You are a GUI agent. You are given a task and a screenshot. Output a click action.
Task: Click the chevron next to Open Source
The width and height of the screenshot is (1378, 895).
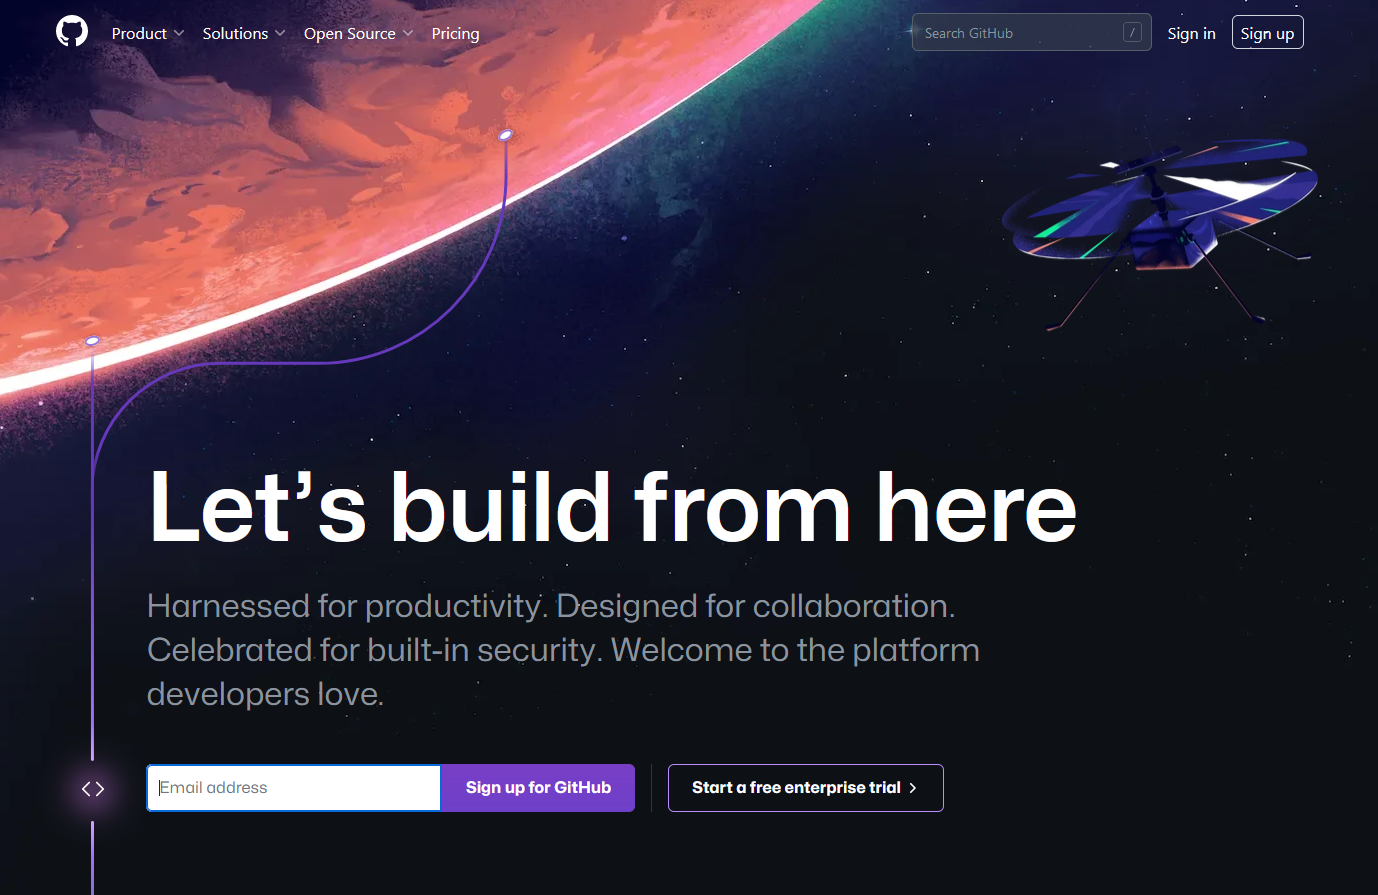click(408, 33)
